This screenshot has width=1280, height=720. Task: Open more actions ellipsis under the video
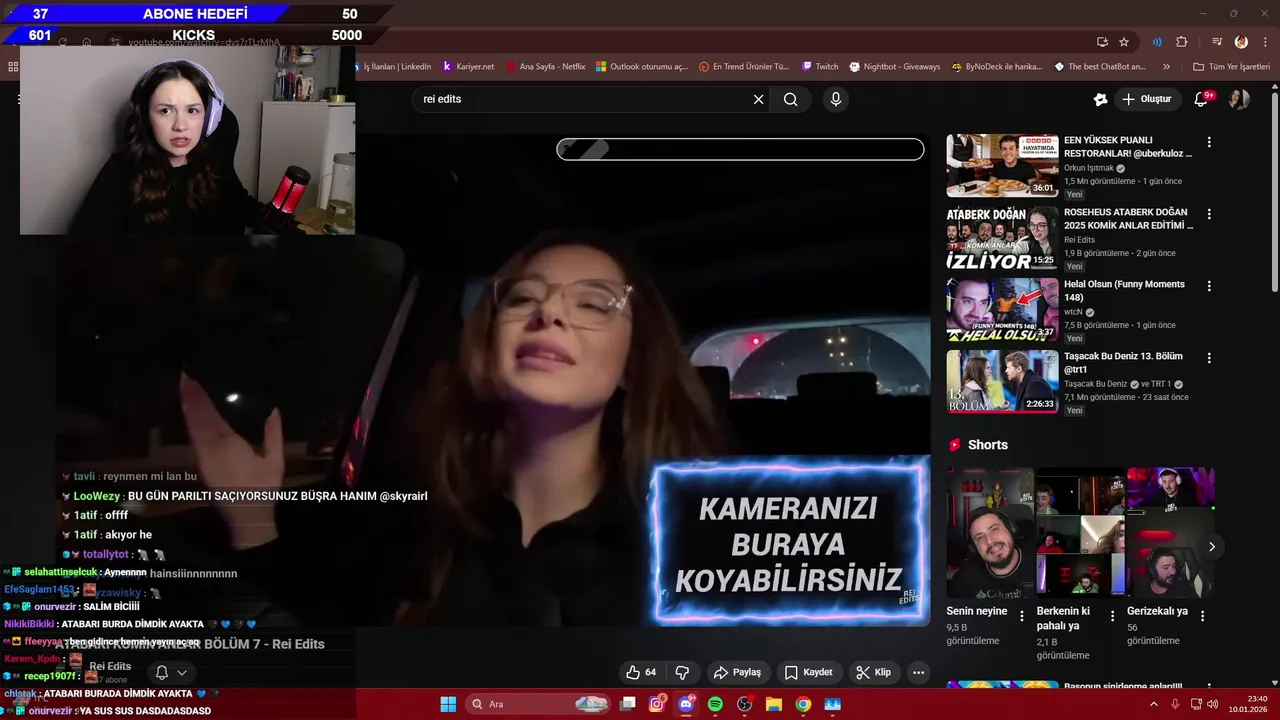918,672
